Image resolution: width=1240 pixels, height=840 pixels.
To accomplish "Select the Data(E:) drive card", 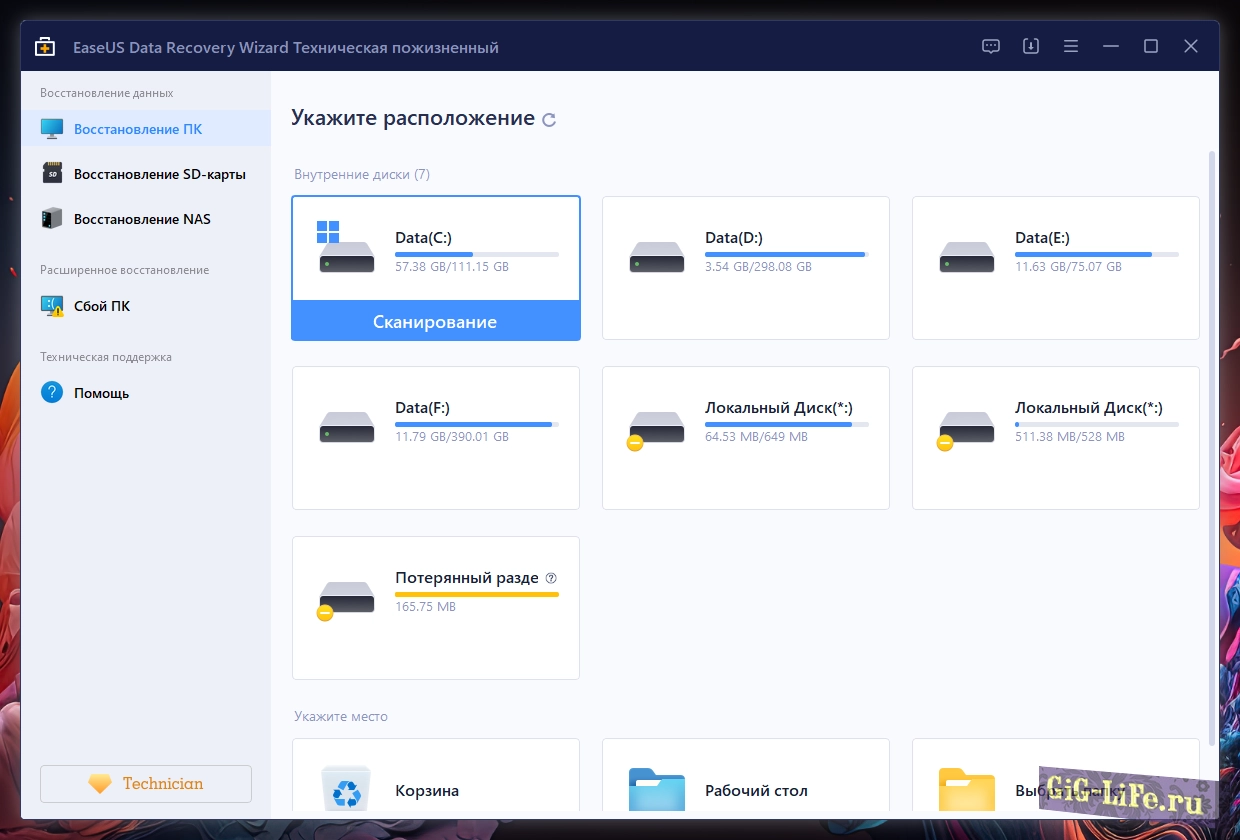I will point(1055,268).
